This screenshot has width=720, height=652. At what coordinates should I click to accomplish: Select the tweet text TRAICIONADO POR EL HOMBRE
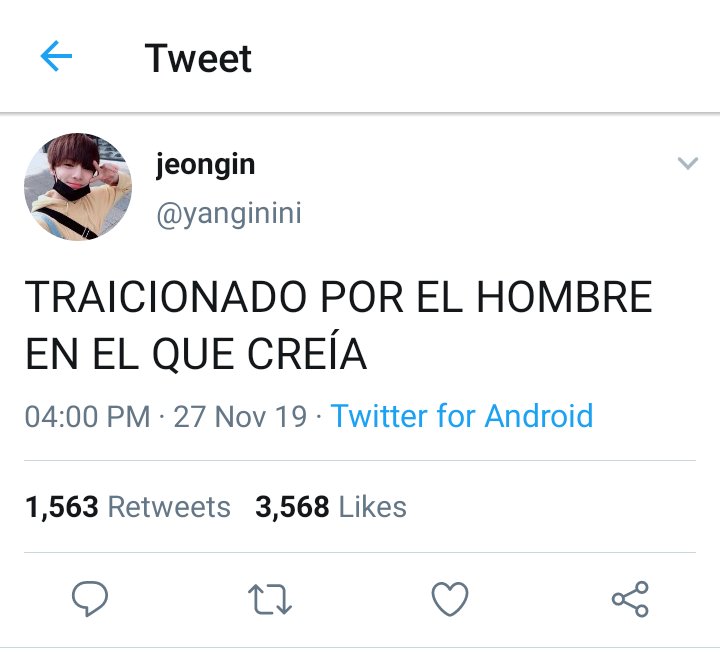[338, 297]
